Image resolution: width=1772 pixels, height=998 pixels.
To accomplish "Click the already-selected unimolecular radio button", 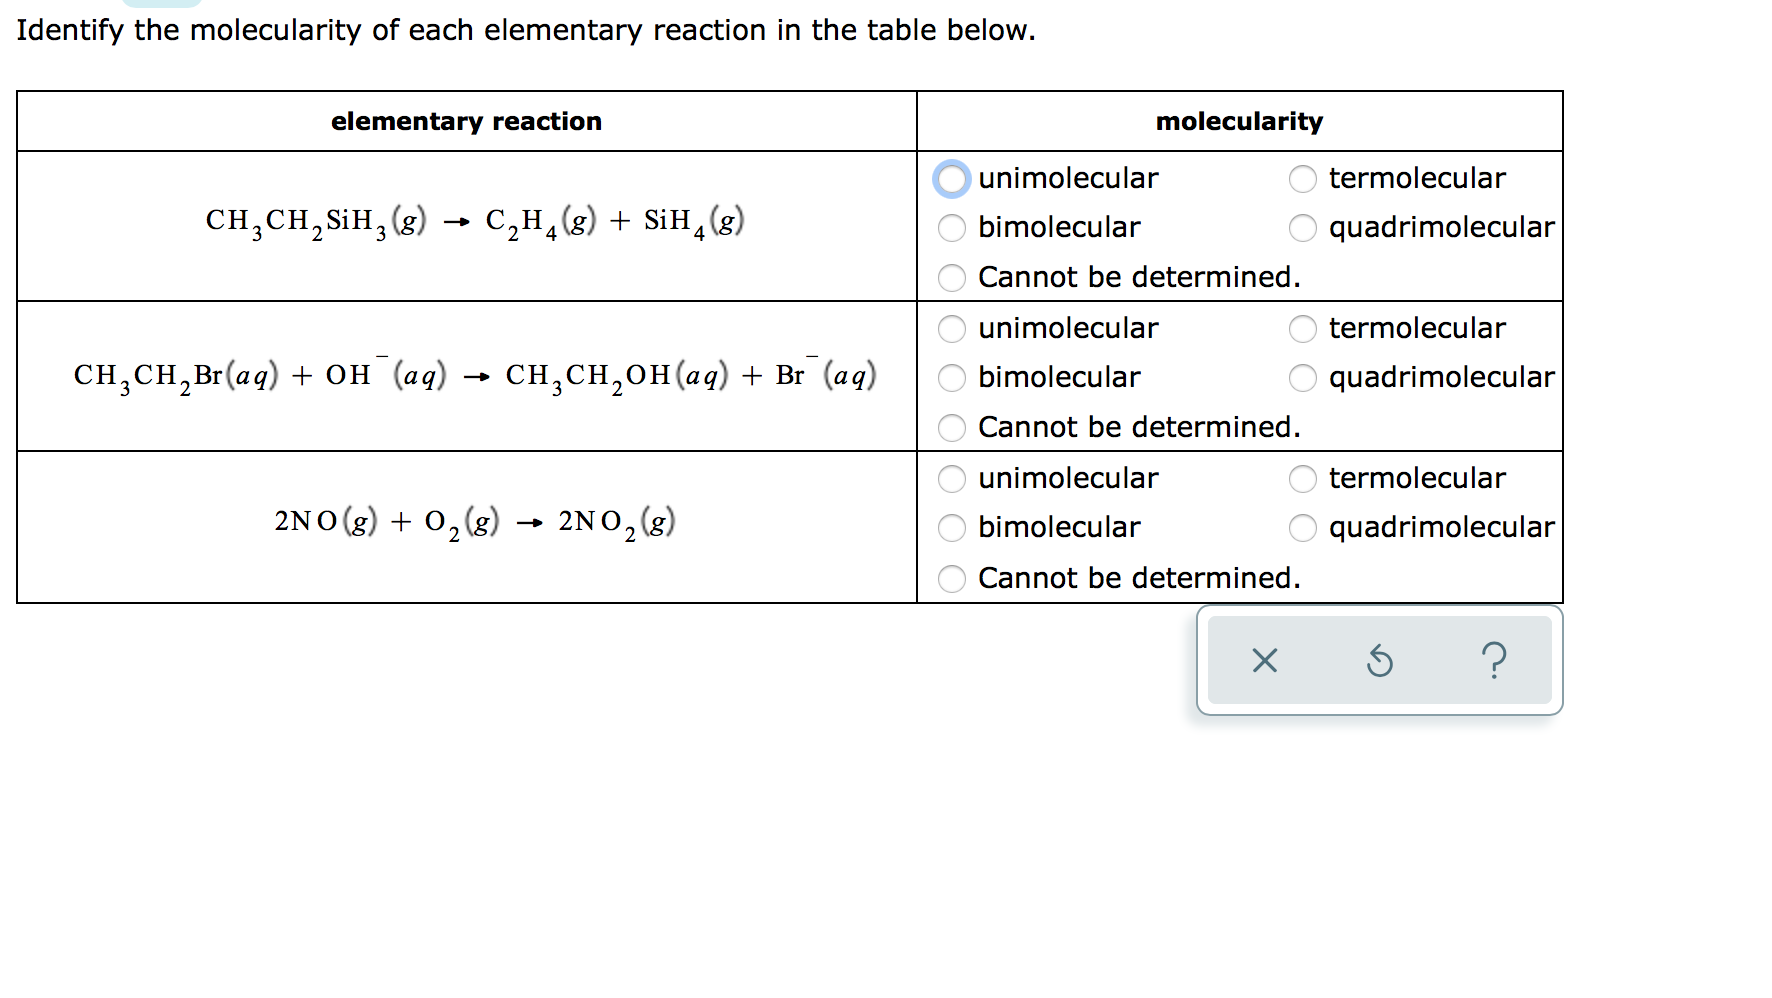I will (952, 178).
